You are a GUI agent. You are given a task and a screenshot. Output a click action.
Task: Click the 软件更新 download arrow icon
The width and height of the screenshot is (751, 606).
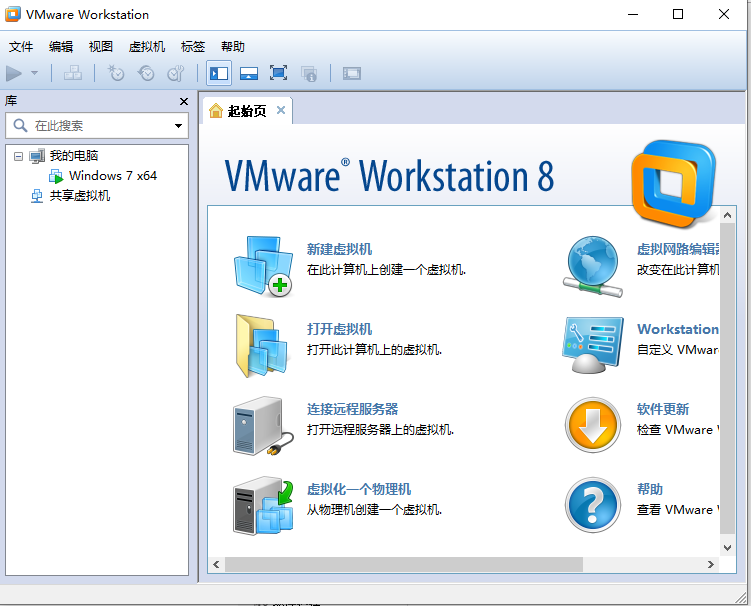point(593,425)
